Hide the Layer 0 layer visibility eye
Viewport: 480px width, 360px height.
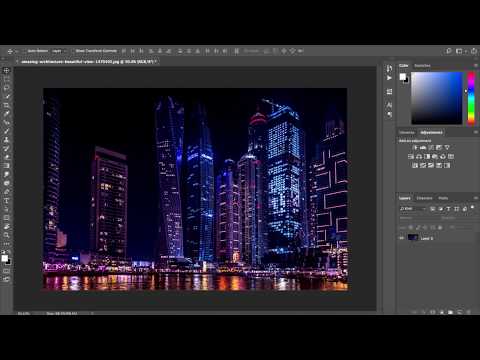click(402, 238)
